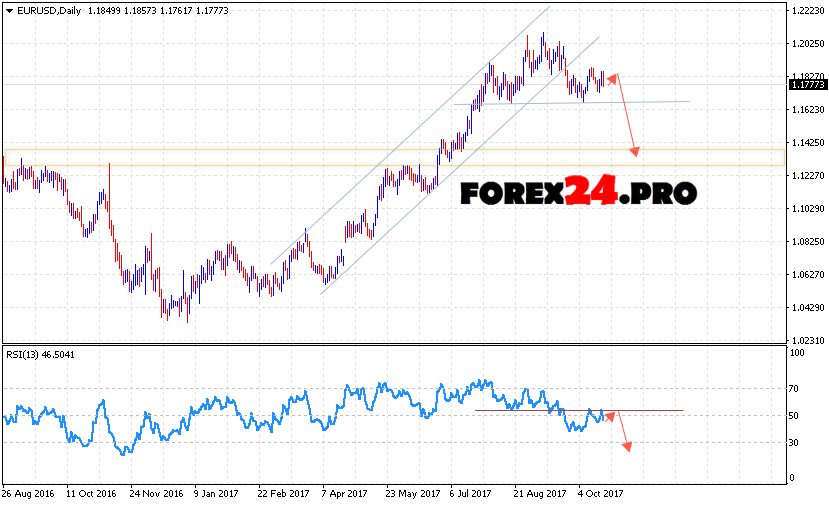
Task: Select the 26 Aug 2016 date marker
Action: [x=30, y=493]
